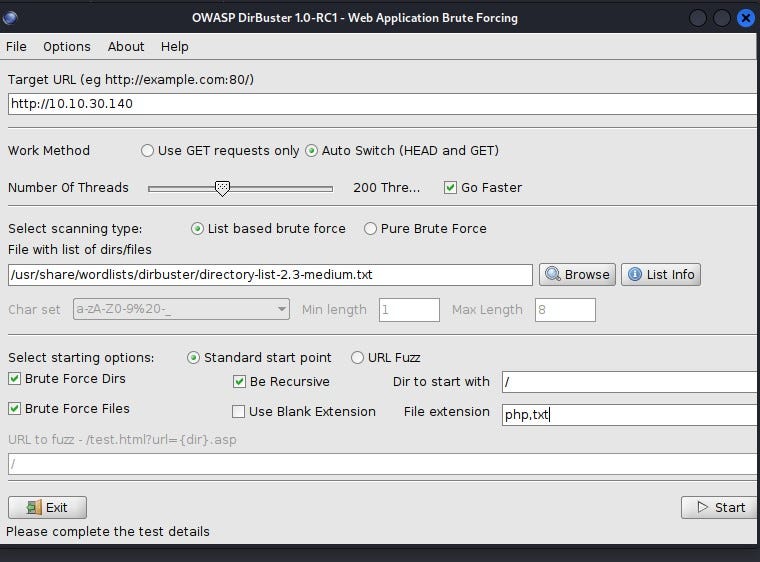Screen dimensions: 760x562
Task: Select Use GET requests only option
Action: pyautogui.click(x=148, y=151)
